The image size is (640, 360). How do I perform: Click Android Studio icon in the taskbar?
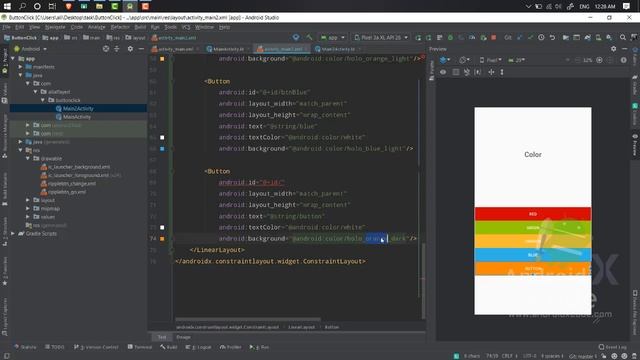(x=130, y=6)
